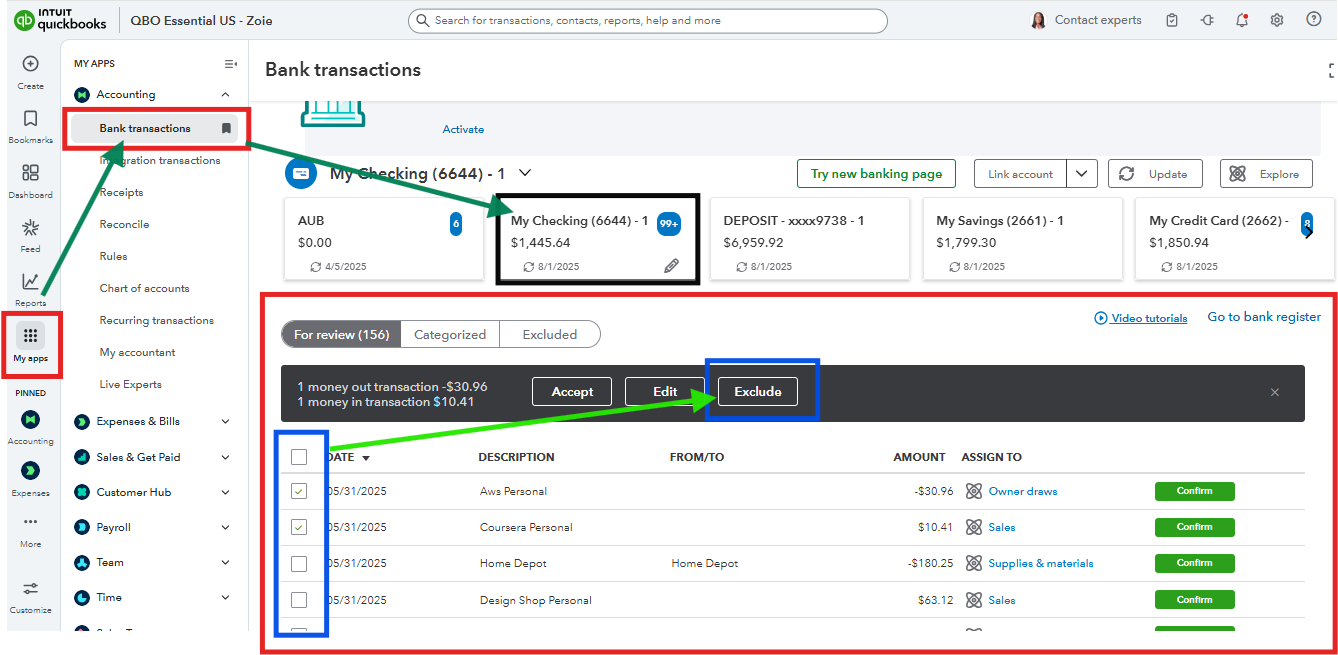The height and width of the screenshot is (655, 1338).
Task: Click bookmark icon beside Bank transactions
Action: [x=226, y=128]
